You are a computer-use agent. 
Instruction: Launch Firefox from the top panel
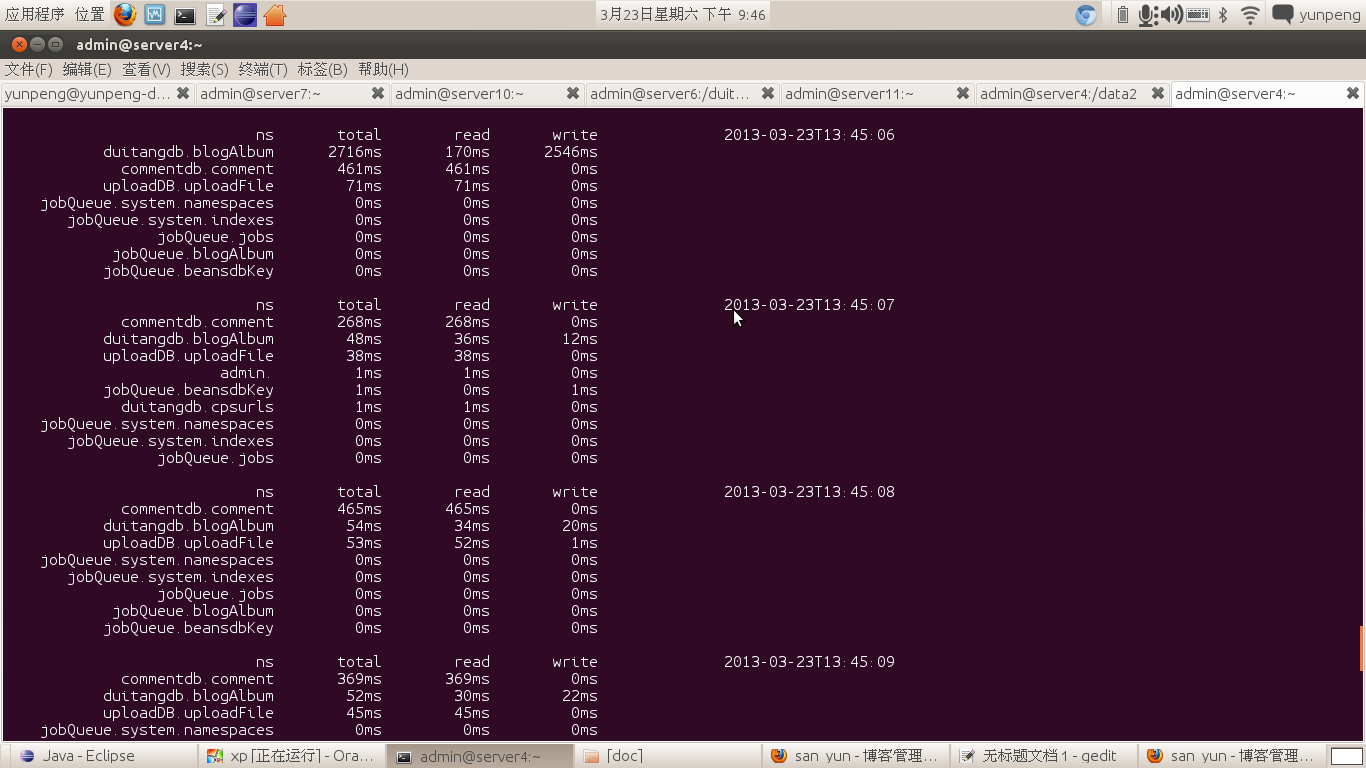125,14
